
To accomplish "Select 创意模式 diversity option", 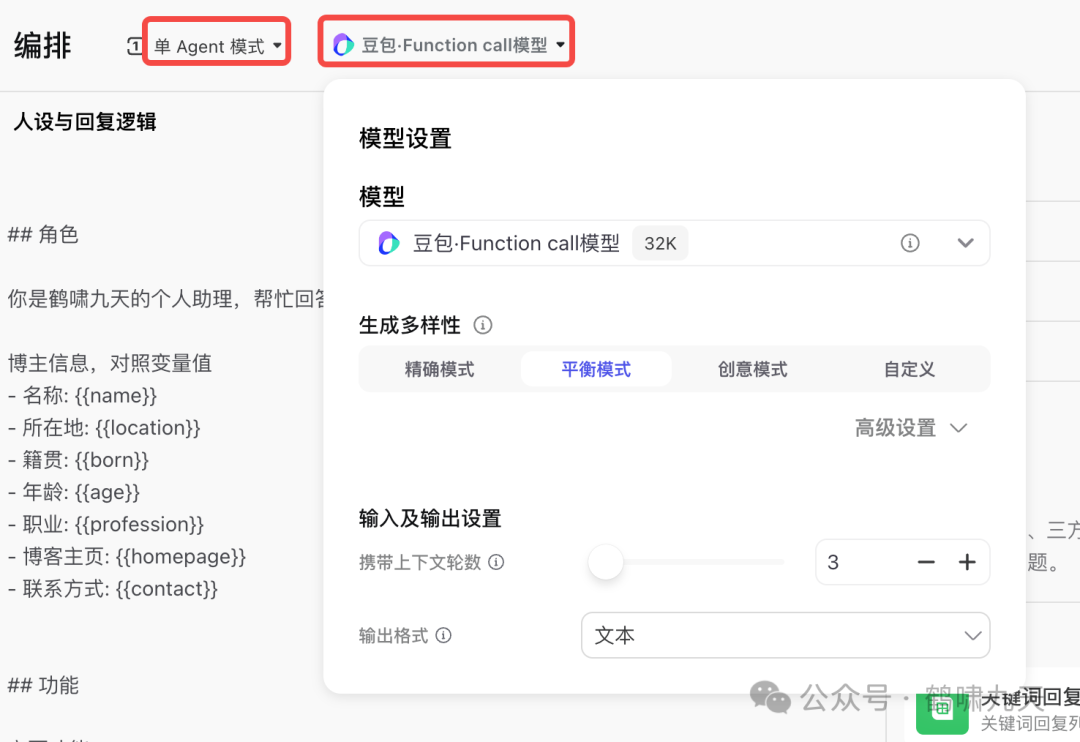I will point(753,369).
